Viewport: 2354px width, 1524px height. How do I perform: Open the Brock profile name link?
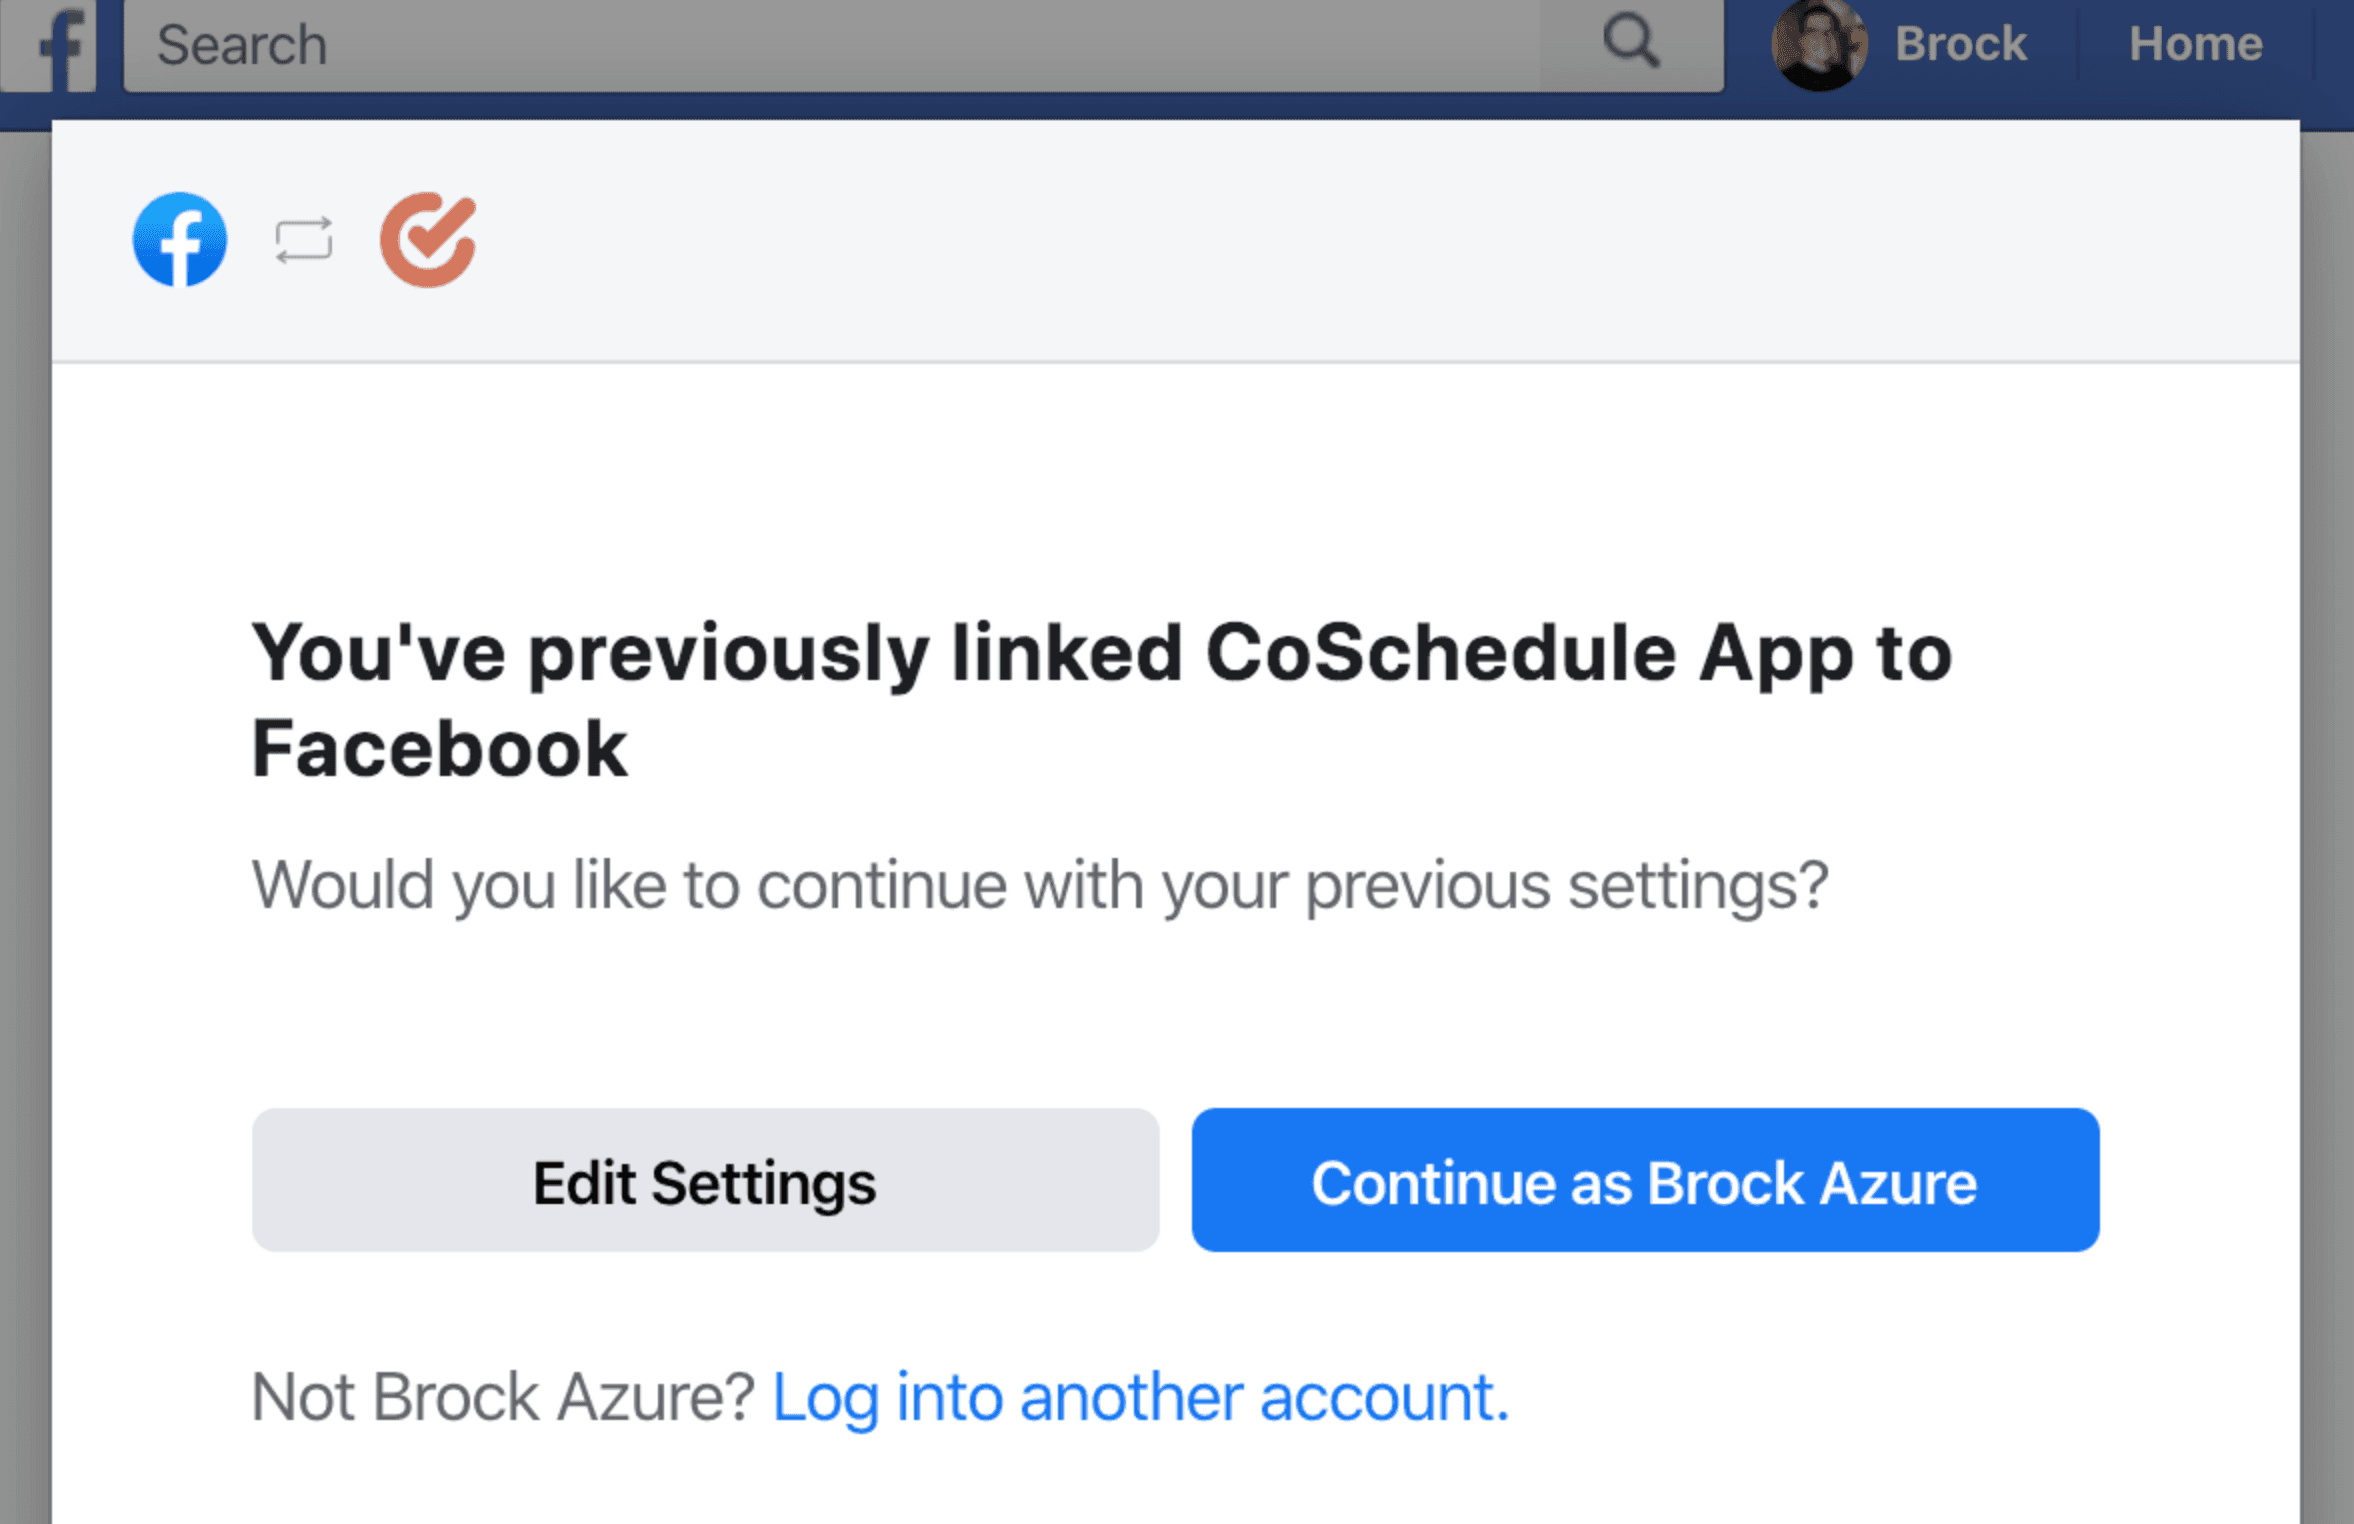(x=1960, y=44)
